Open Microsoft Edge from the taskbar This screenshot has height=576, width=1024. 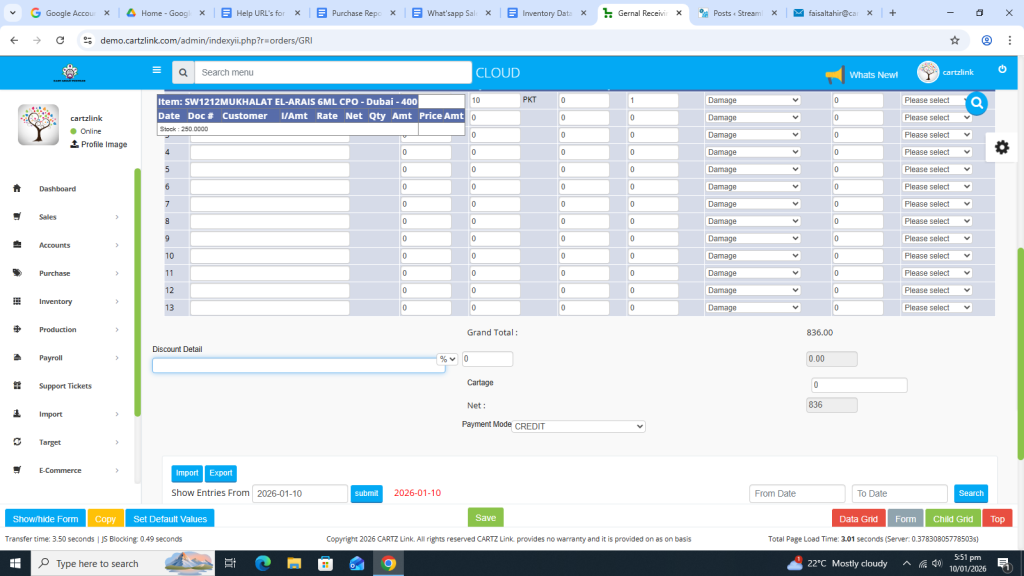pyautogui.click(x=263, y=563)
